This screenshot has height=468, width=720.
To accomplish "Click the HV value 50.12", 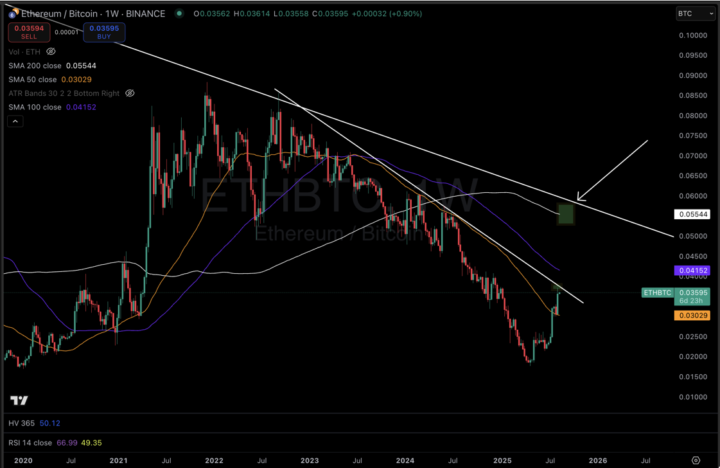I will (50, 423).
